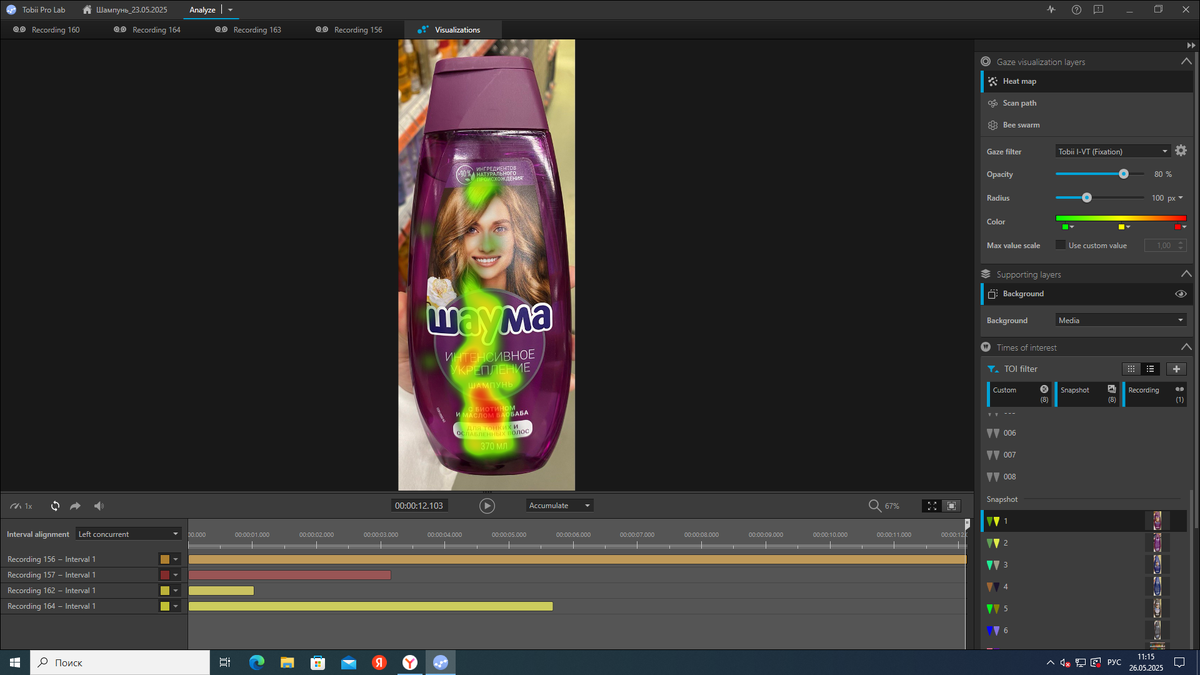Switch to the Recording 156 tab
The image size is (1200, 675).
click(x=349, y=30)
